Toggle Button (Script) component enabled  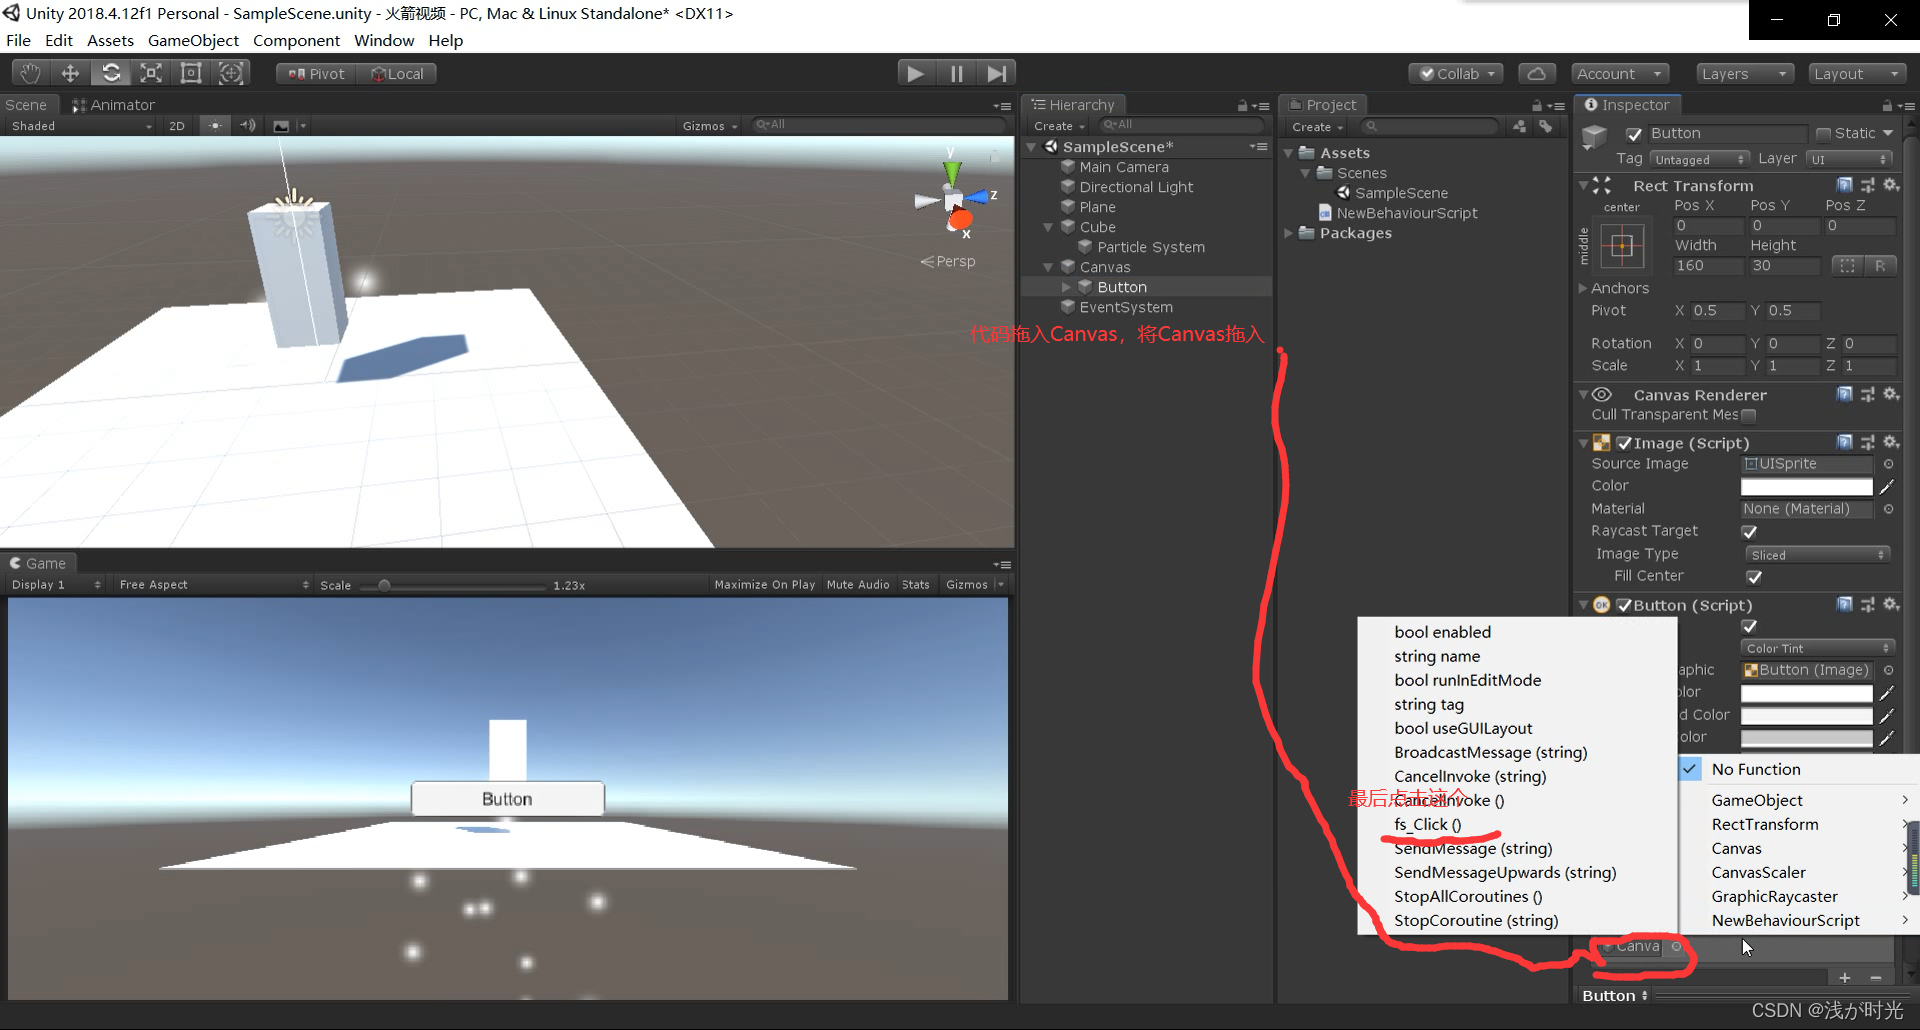point(1624,605)
